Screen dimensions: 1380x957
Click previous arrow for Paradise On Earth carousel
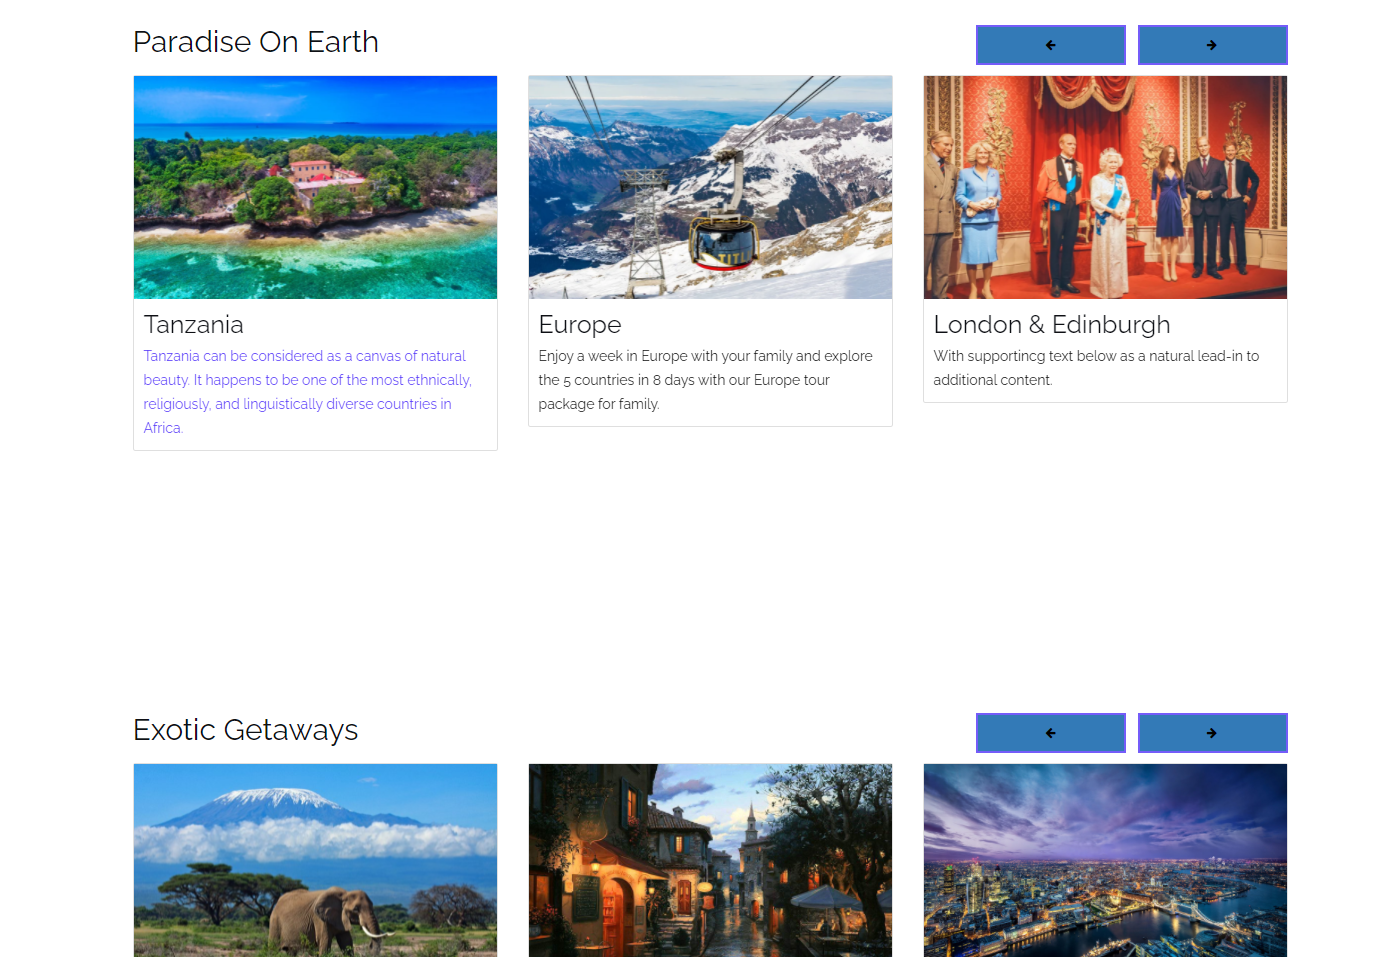point(1051,45)
